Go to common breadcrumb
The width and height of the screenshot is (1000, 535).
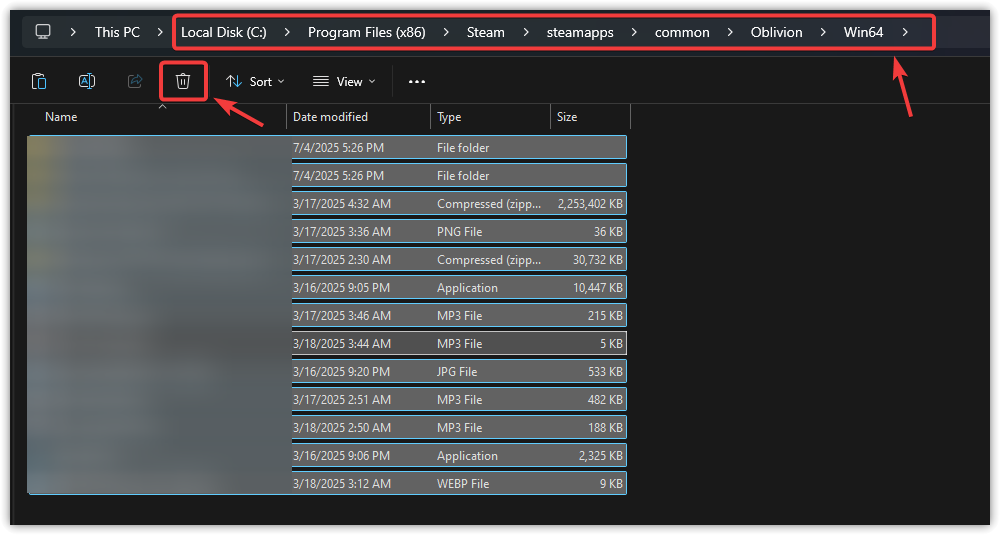(x=682, y=32)
